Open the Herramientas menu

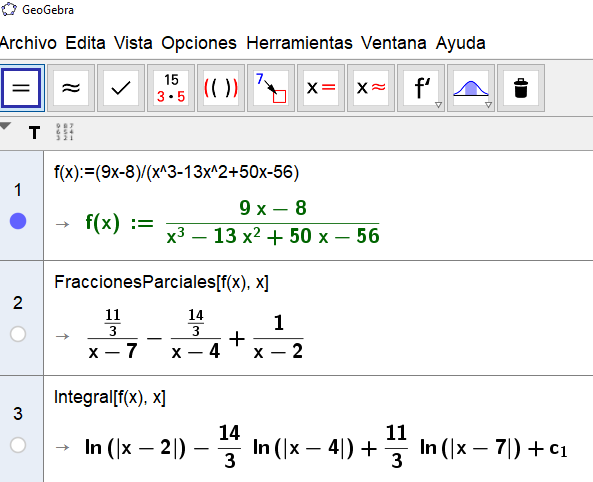click(x=299, y=43)
